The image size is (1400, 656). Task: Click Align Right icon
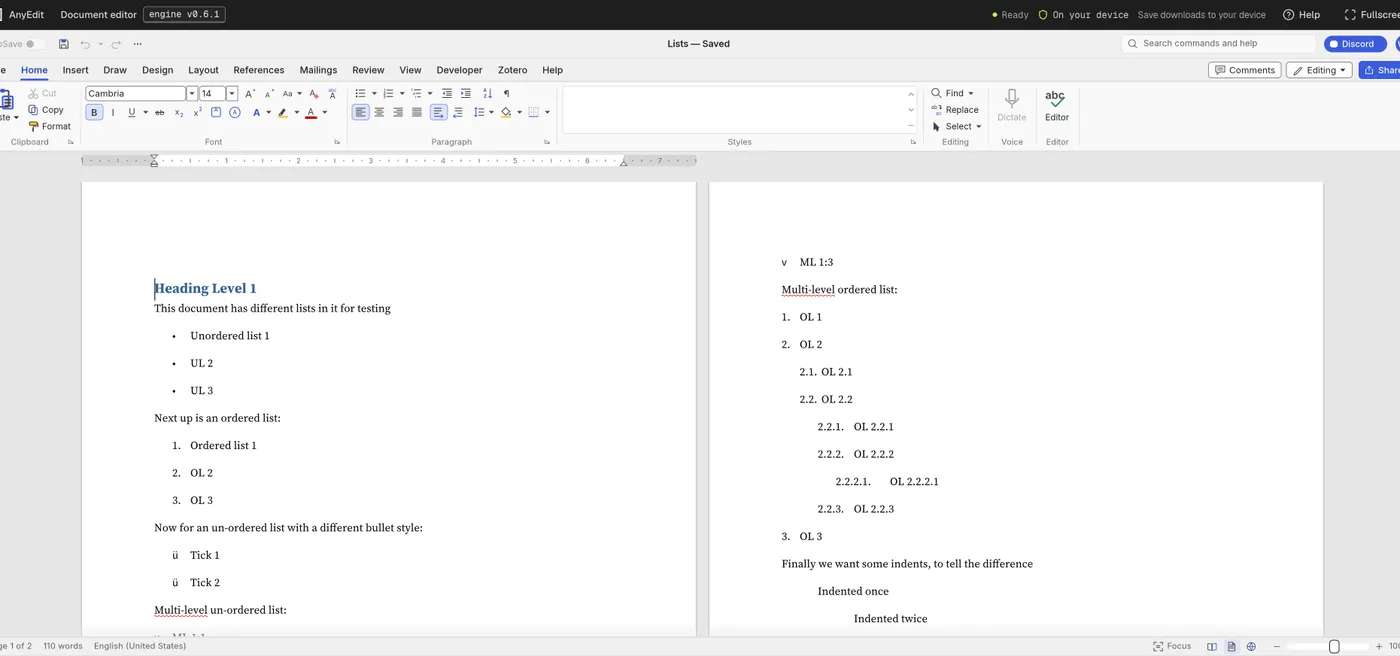pyautogui.click(x=398, y=113)
